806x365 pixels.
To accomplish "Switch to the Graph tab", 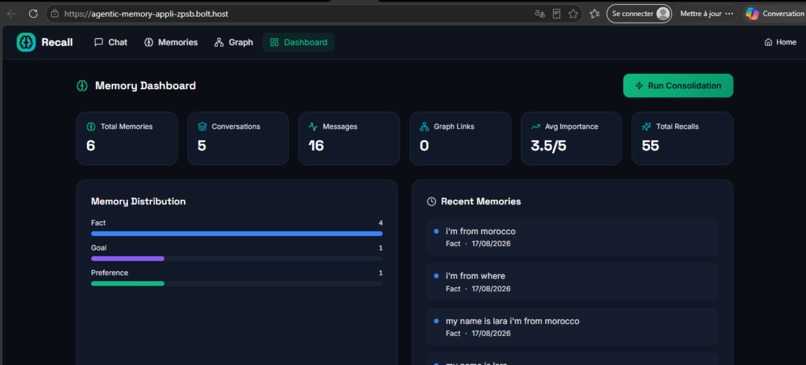I will [234, 42].
